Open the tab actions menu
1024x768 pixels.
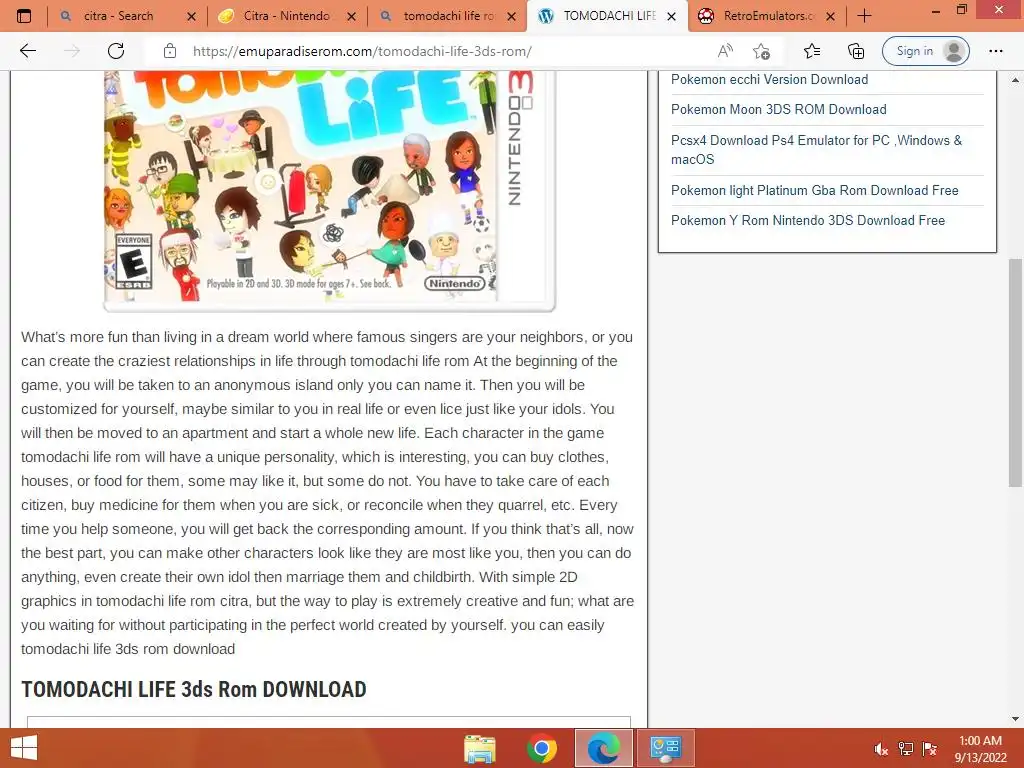(24, 16)
